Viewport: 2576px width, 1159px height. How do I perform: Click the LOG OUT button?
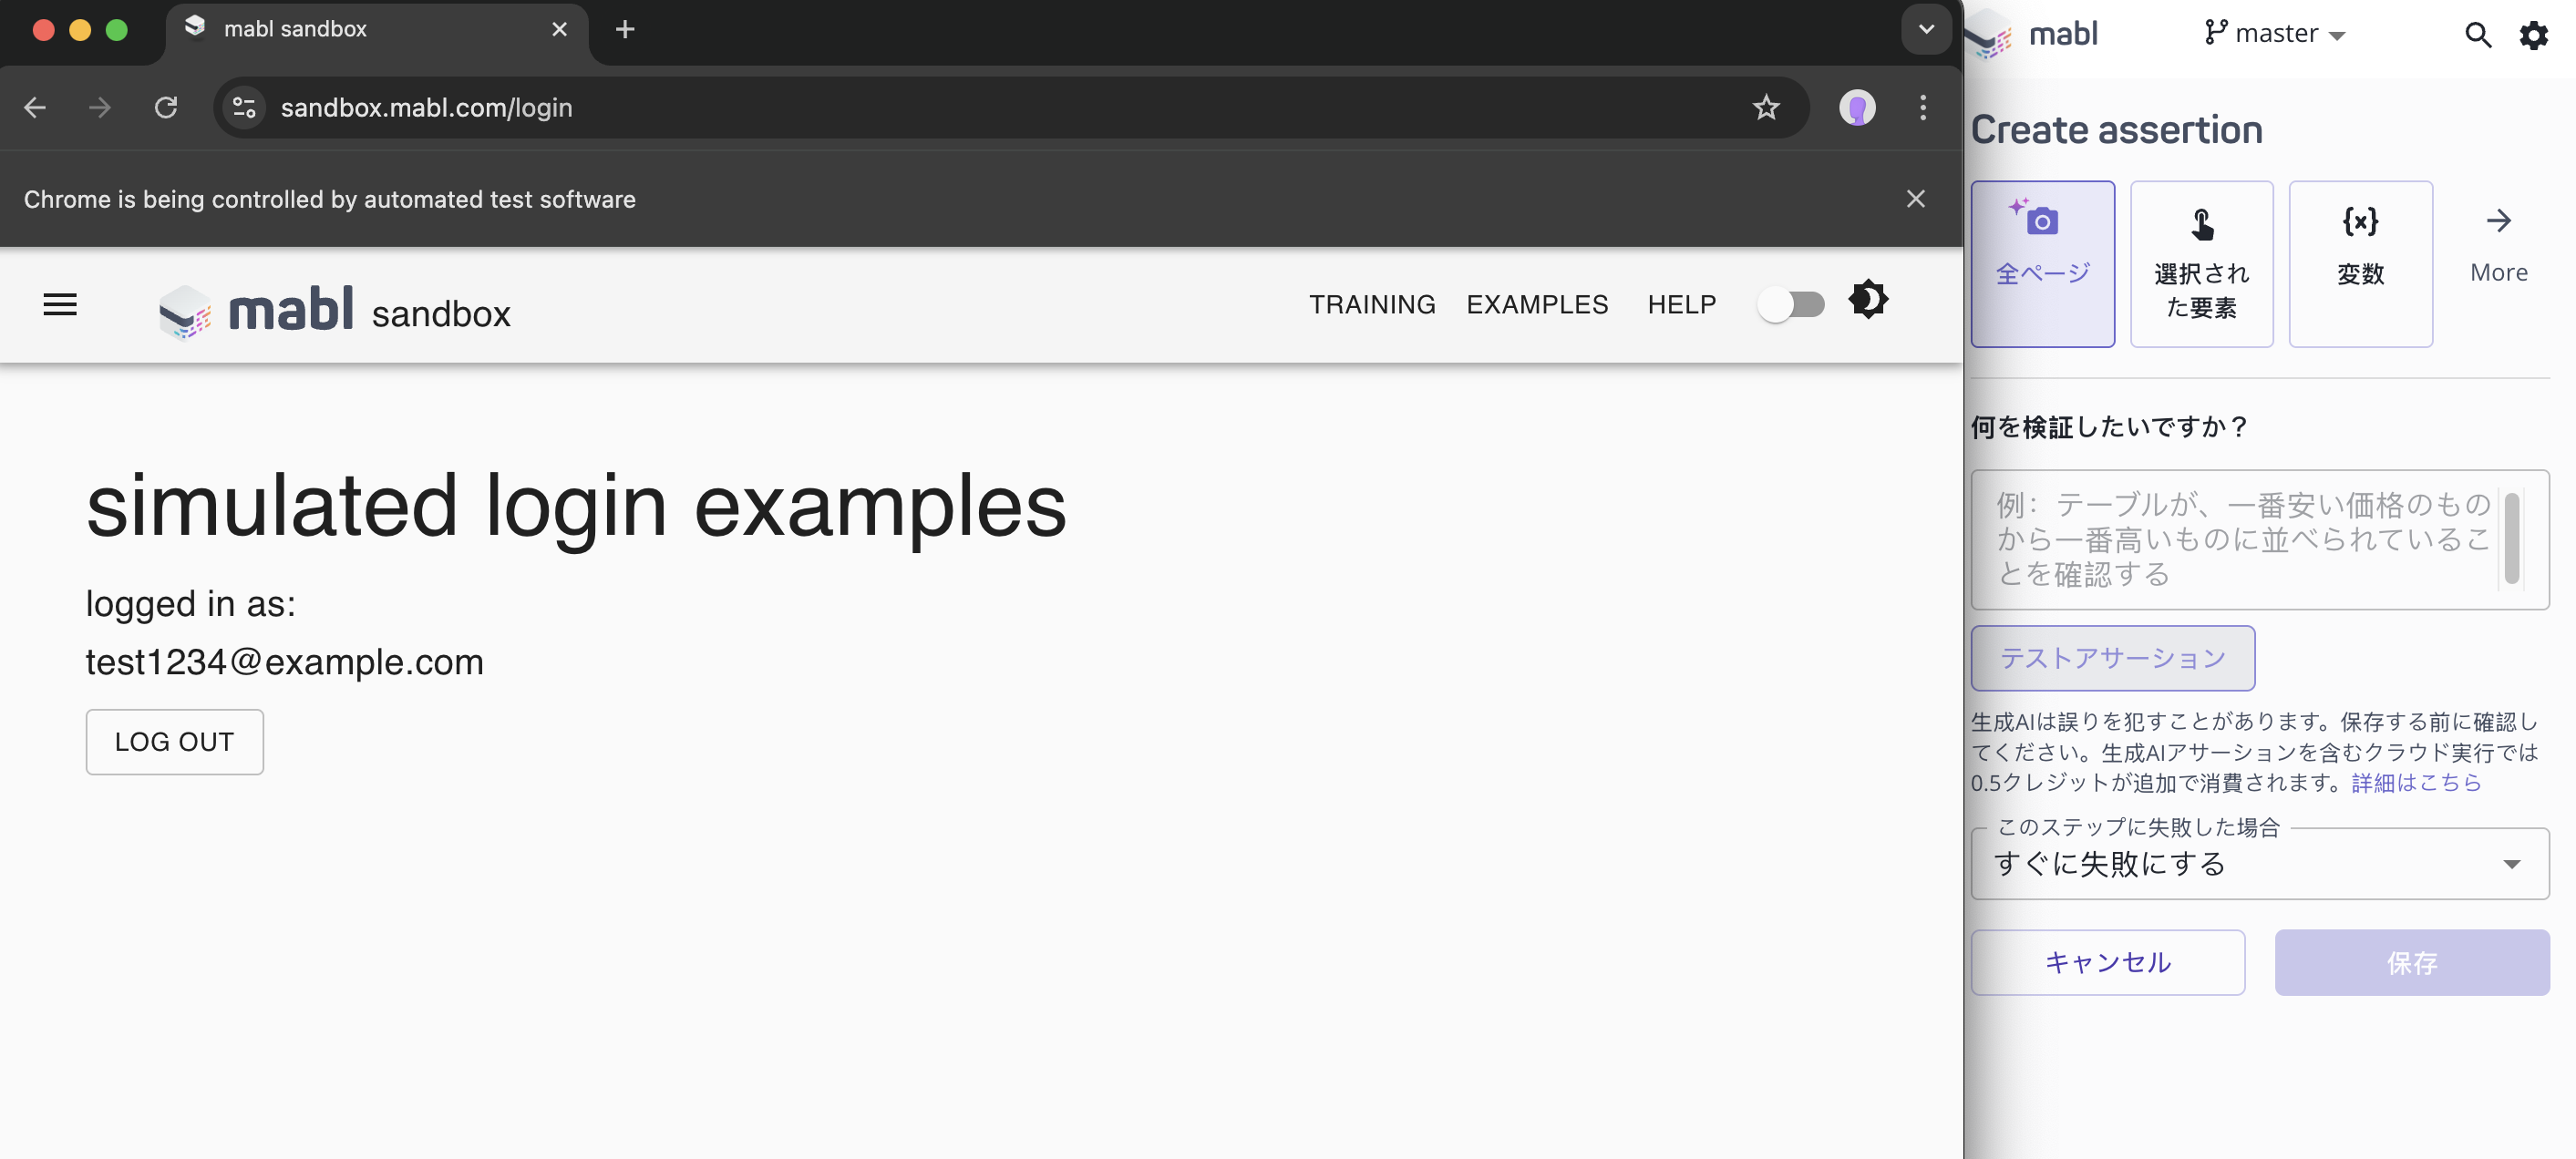(175, 742)
